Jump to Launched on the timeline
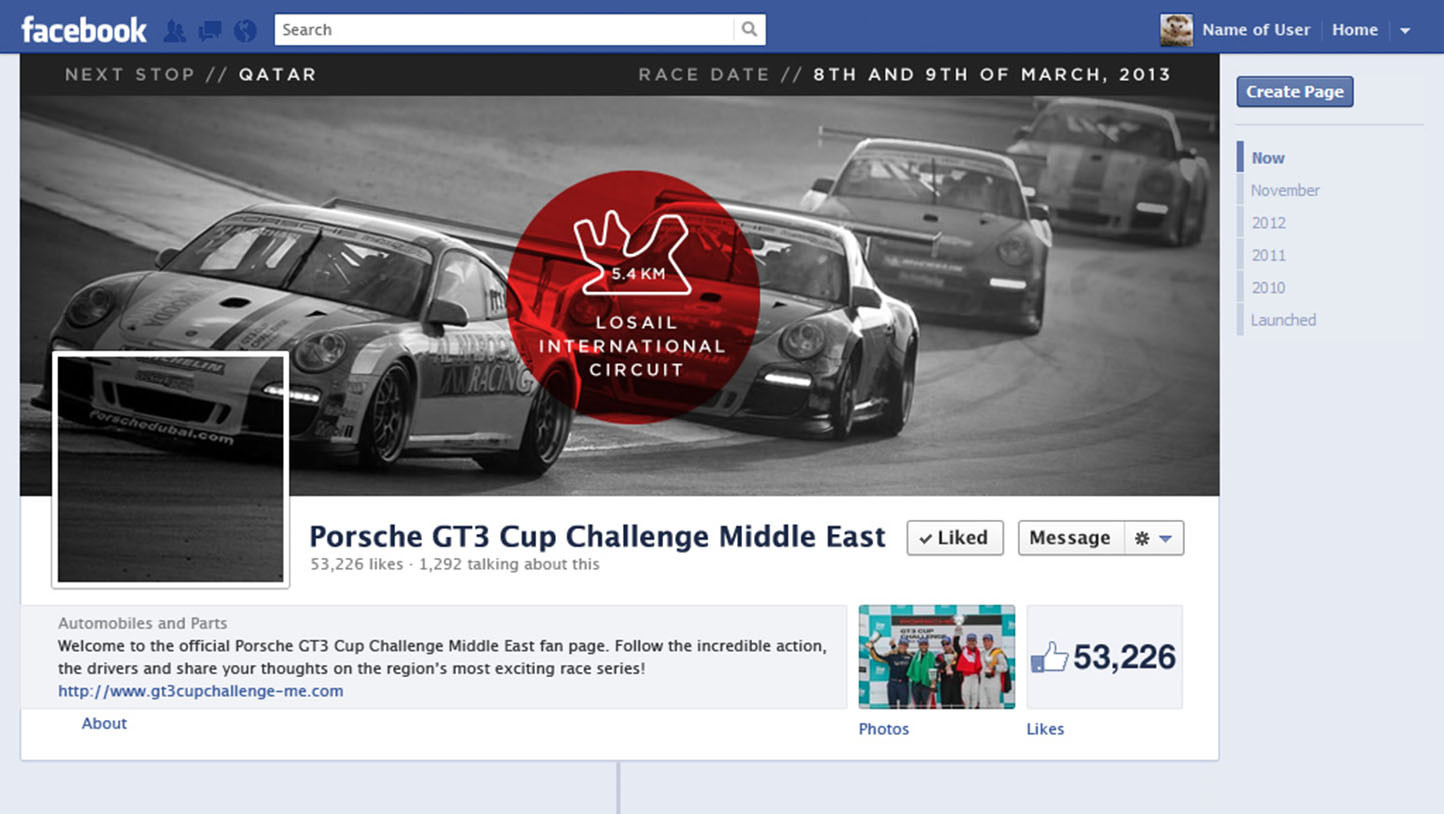Image resolution: width=1444 pixels, height=814 pixels. [x=1283, y=320]
